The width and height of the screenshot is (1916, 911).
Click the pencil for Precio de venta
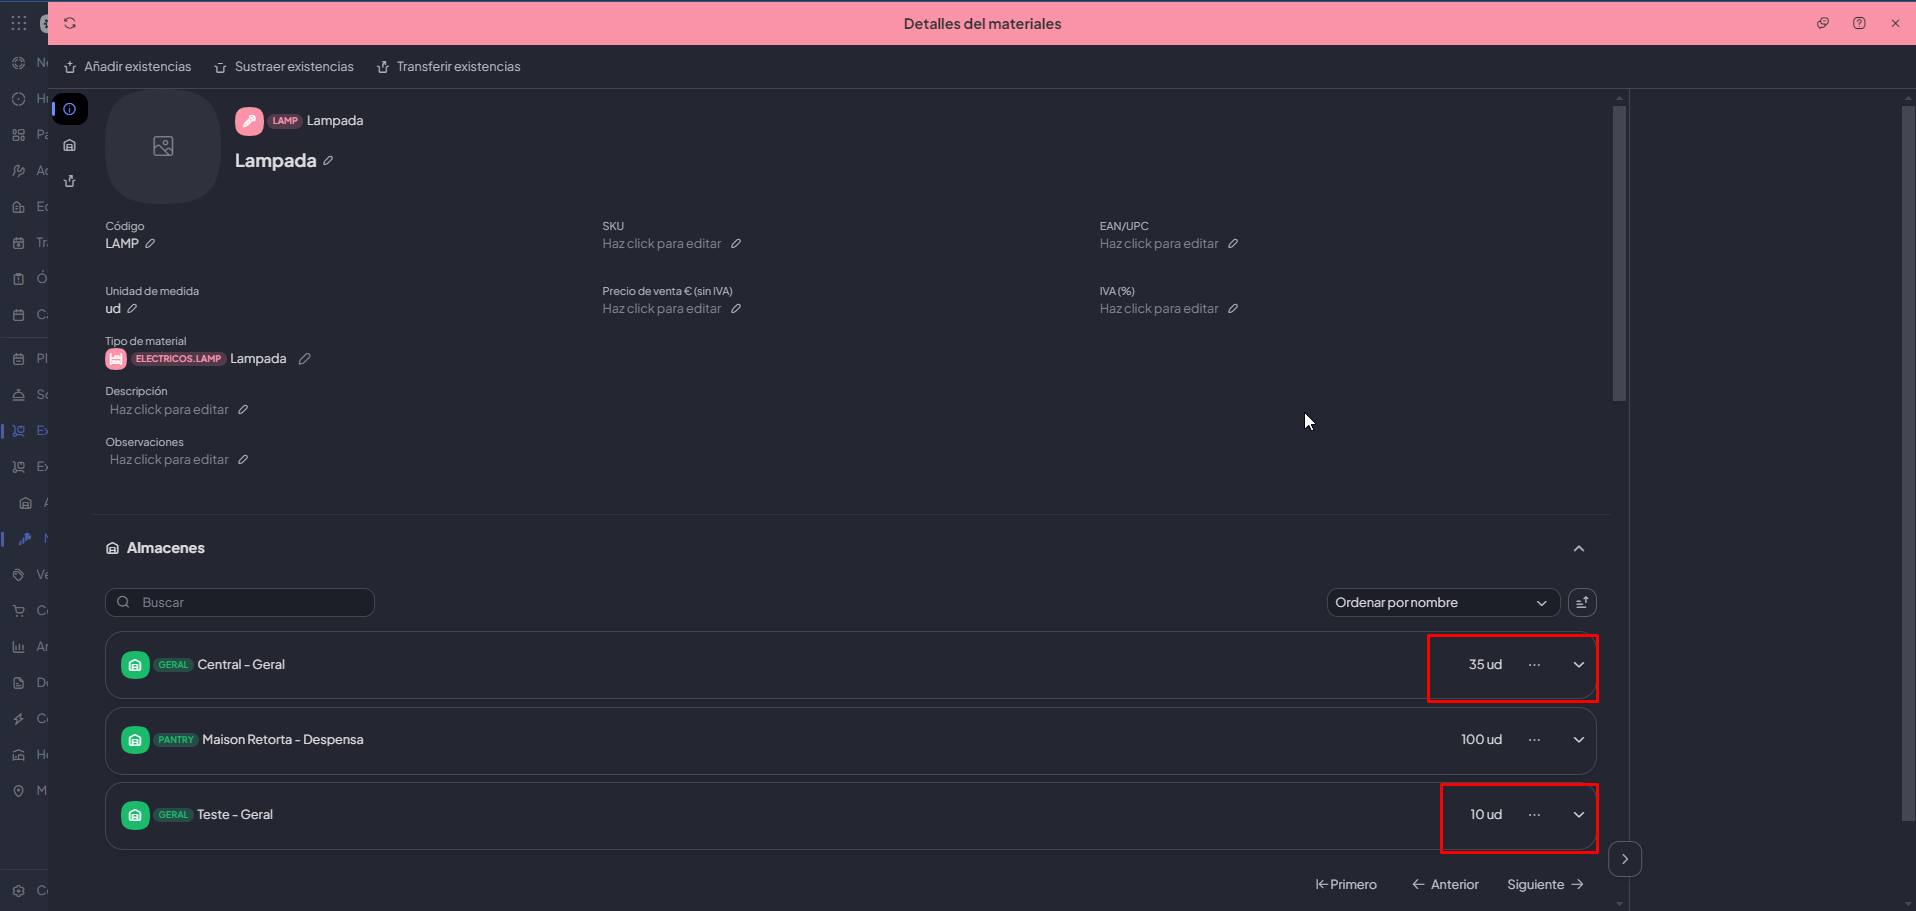[736, 309]
